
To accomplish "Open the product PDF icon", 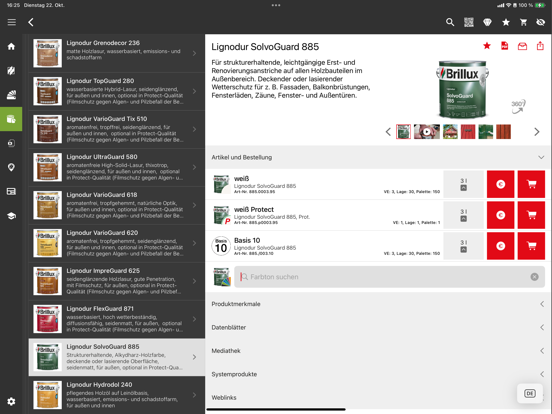I will point(504,46).
